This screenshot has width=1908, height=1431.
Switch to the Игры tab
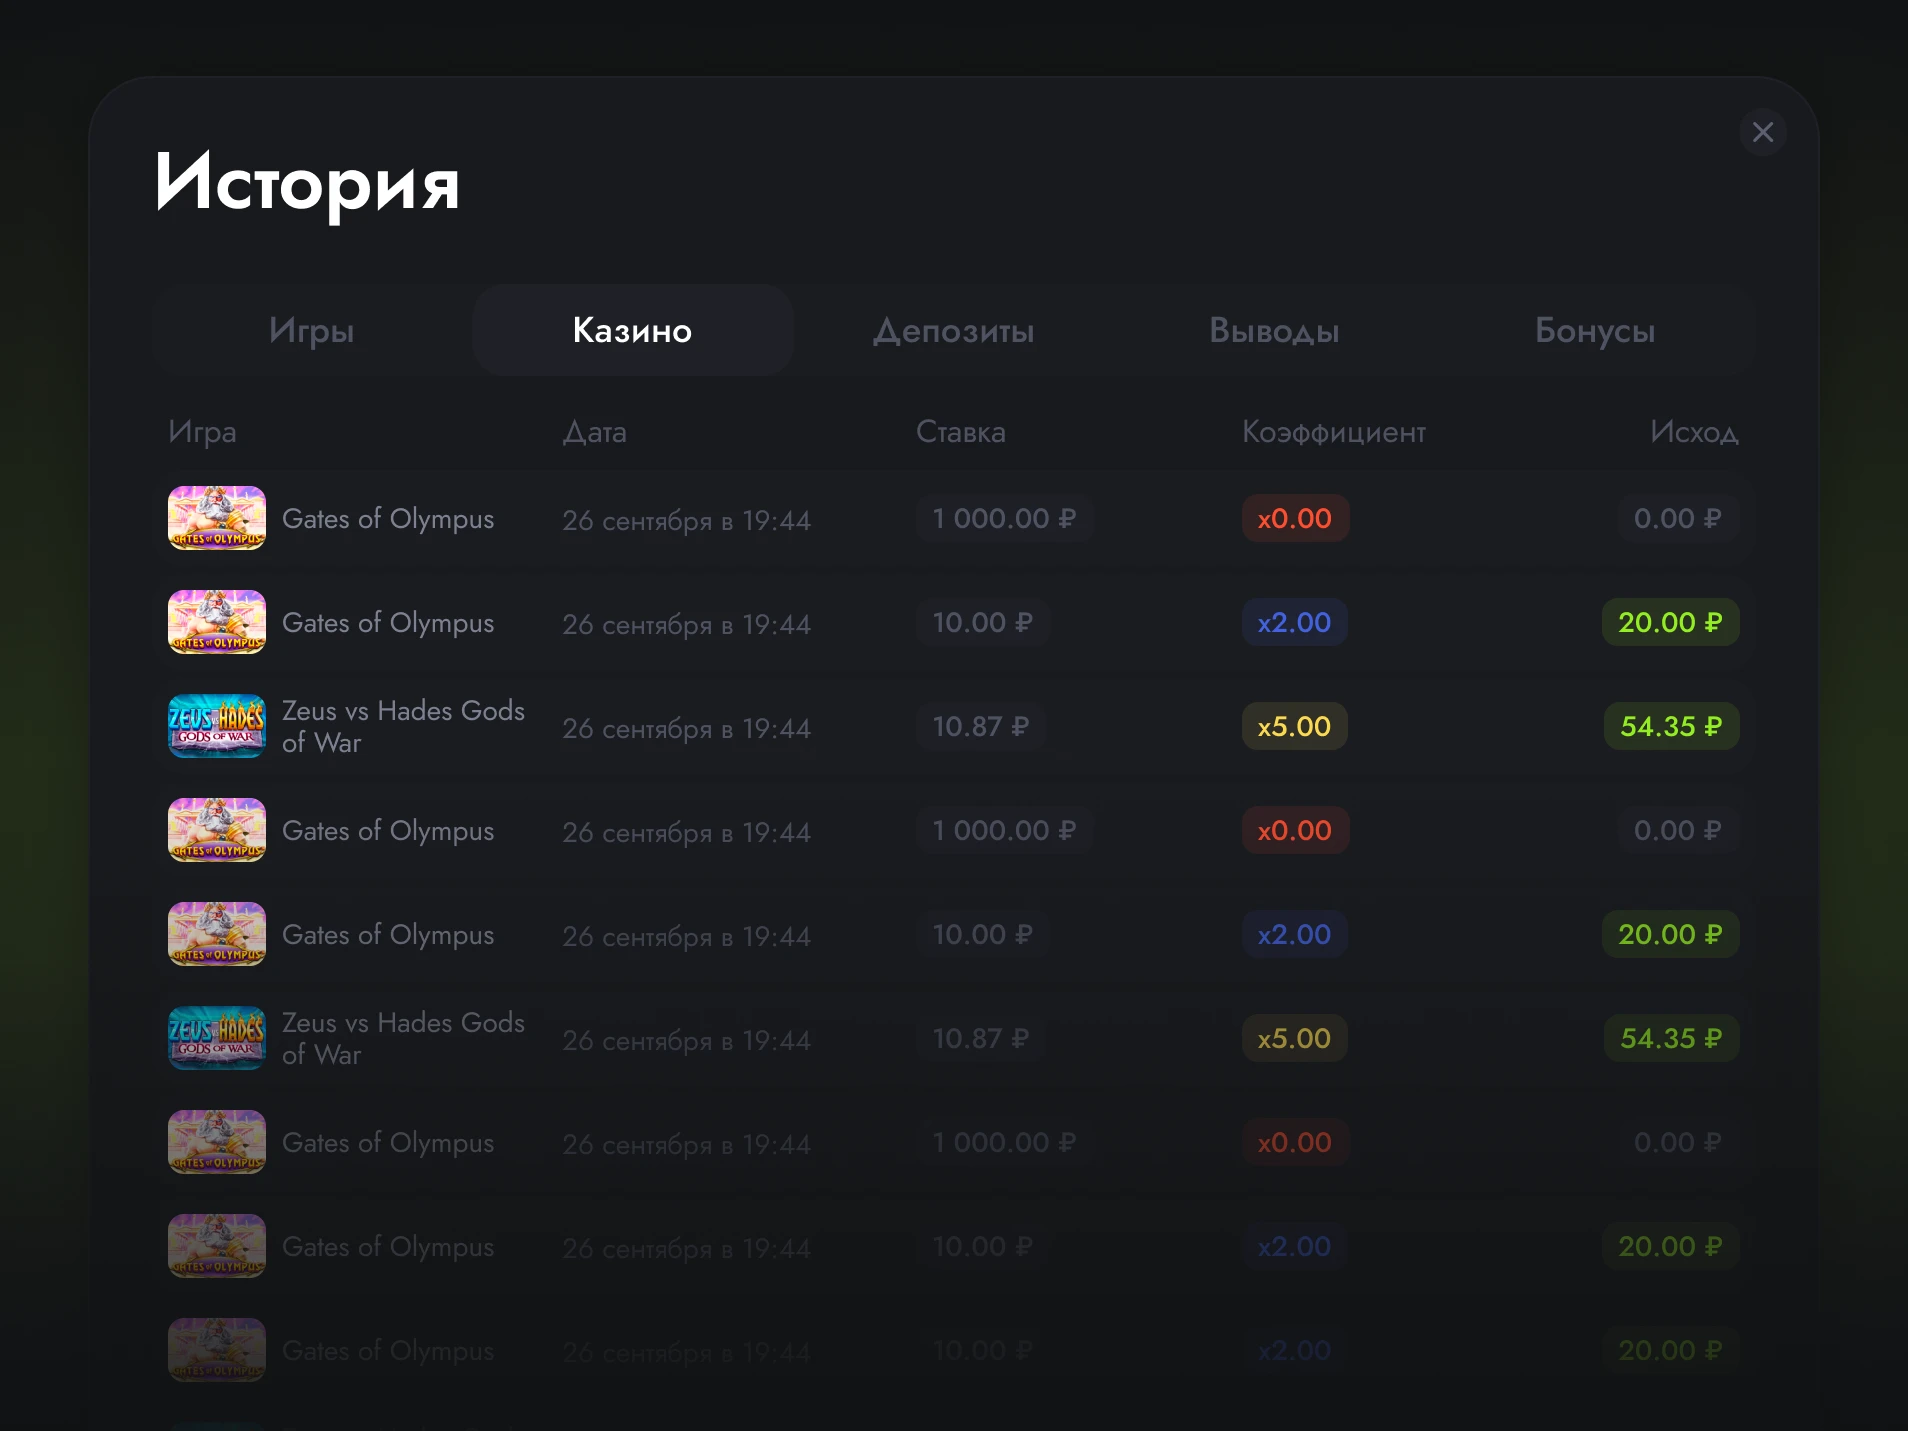point(312,330)
